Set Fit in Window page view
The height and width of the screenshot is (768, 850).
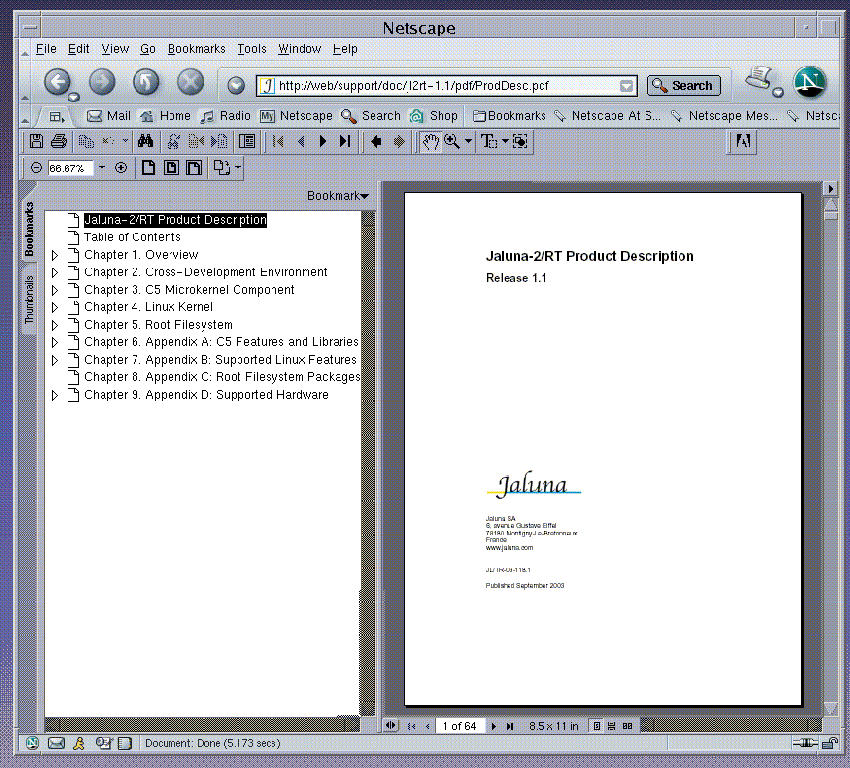[x=171, y=167]
